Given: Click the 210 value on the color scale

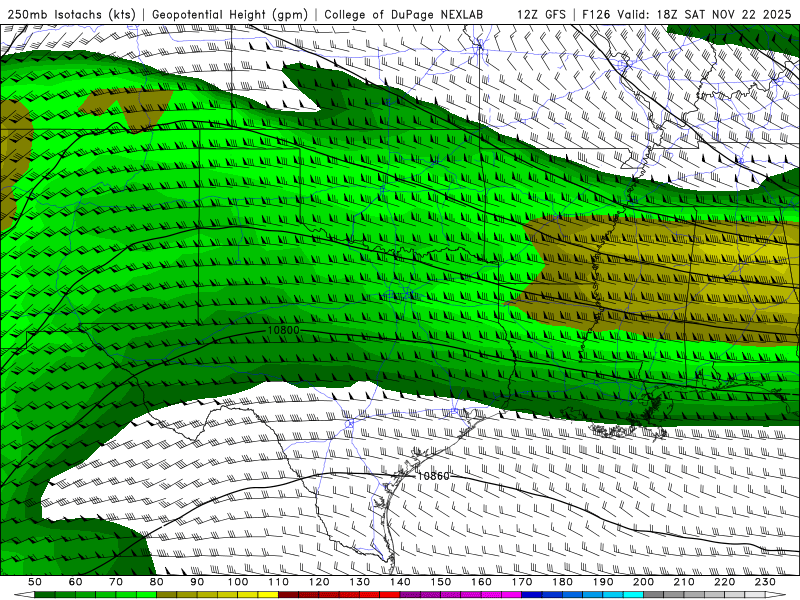Looking at the screenshot, I should point(684,582).
